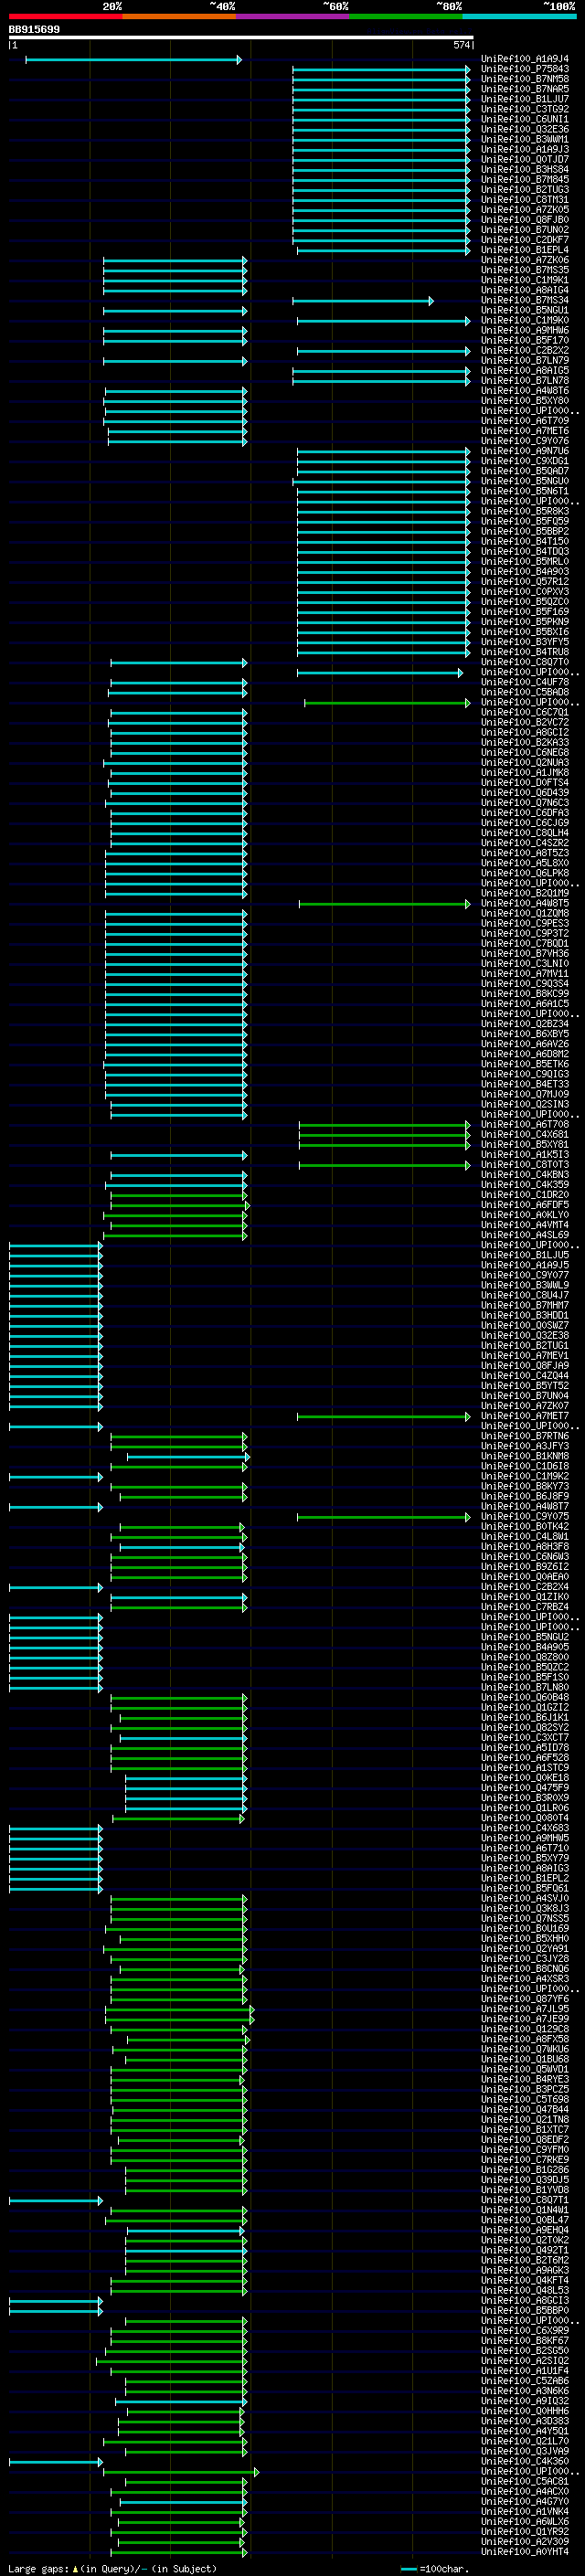Click the alignment bar for UniRef100_C1M9K0
The image size is (585, 2576).
point(383,321)
